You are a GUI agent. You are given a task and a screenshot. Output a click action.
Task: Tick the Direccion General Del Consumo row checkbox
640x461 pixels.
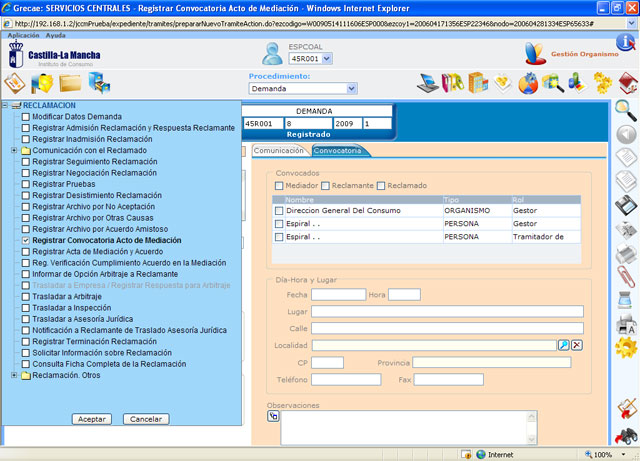pos(279,211)
